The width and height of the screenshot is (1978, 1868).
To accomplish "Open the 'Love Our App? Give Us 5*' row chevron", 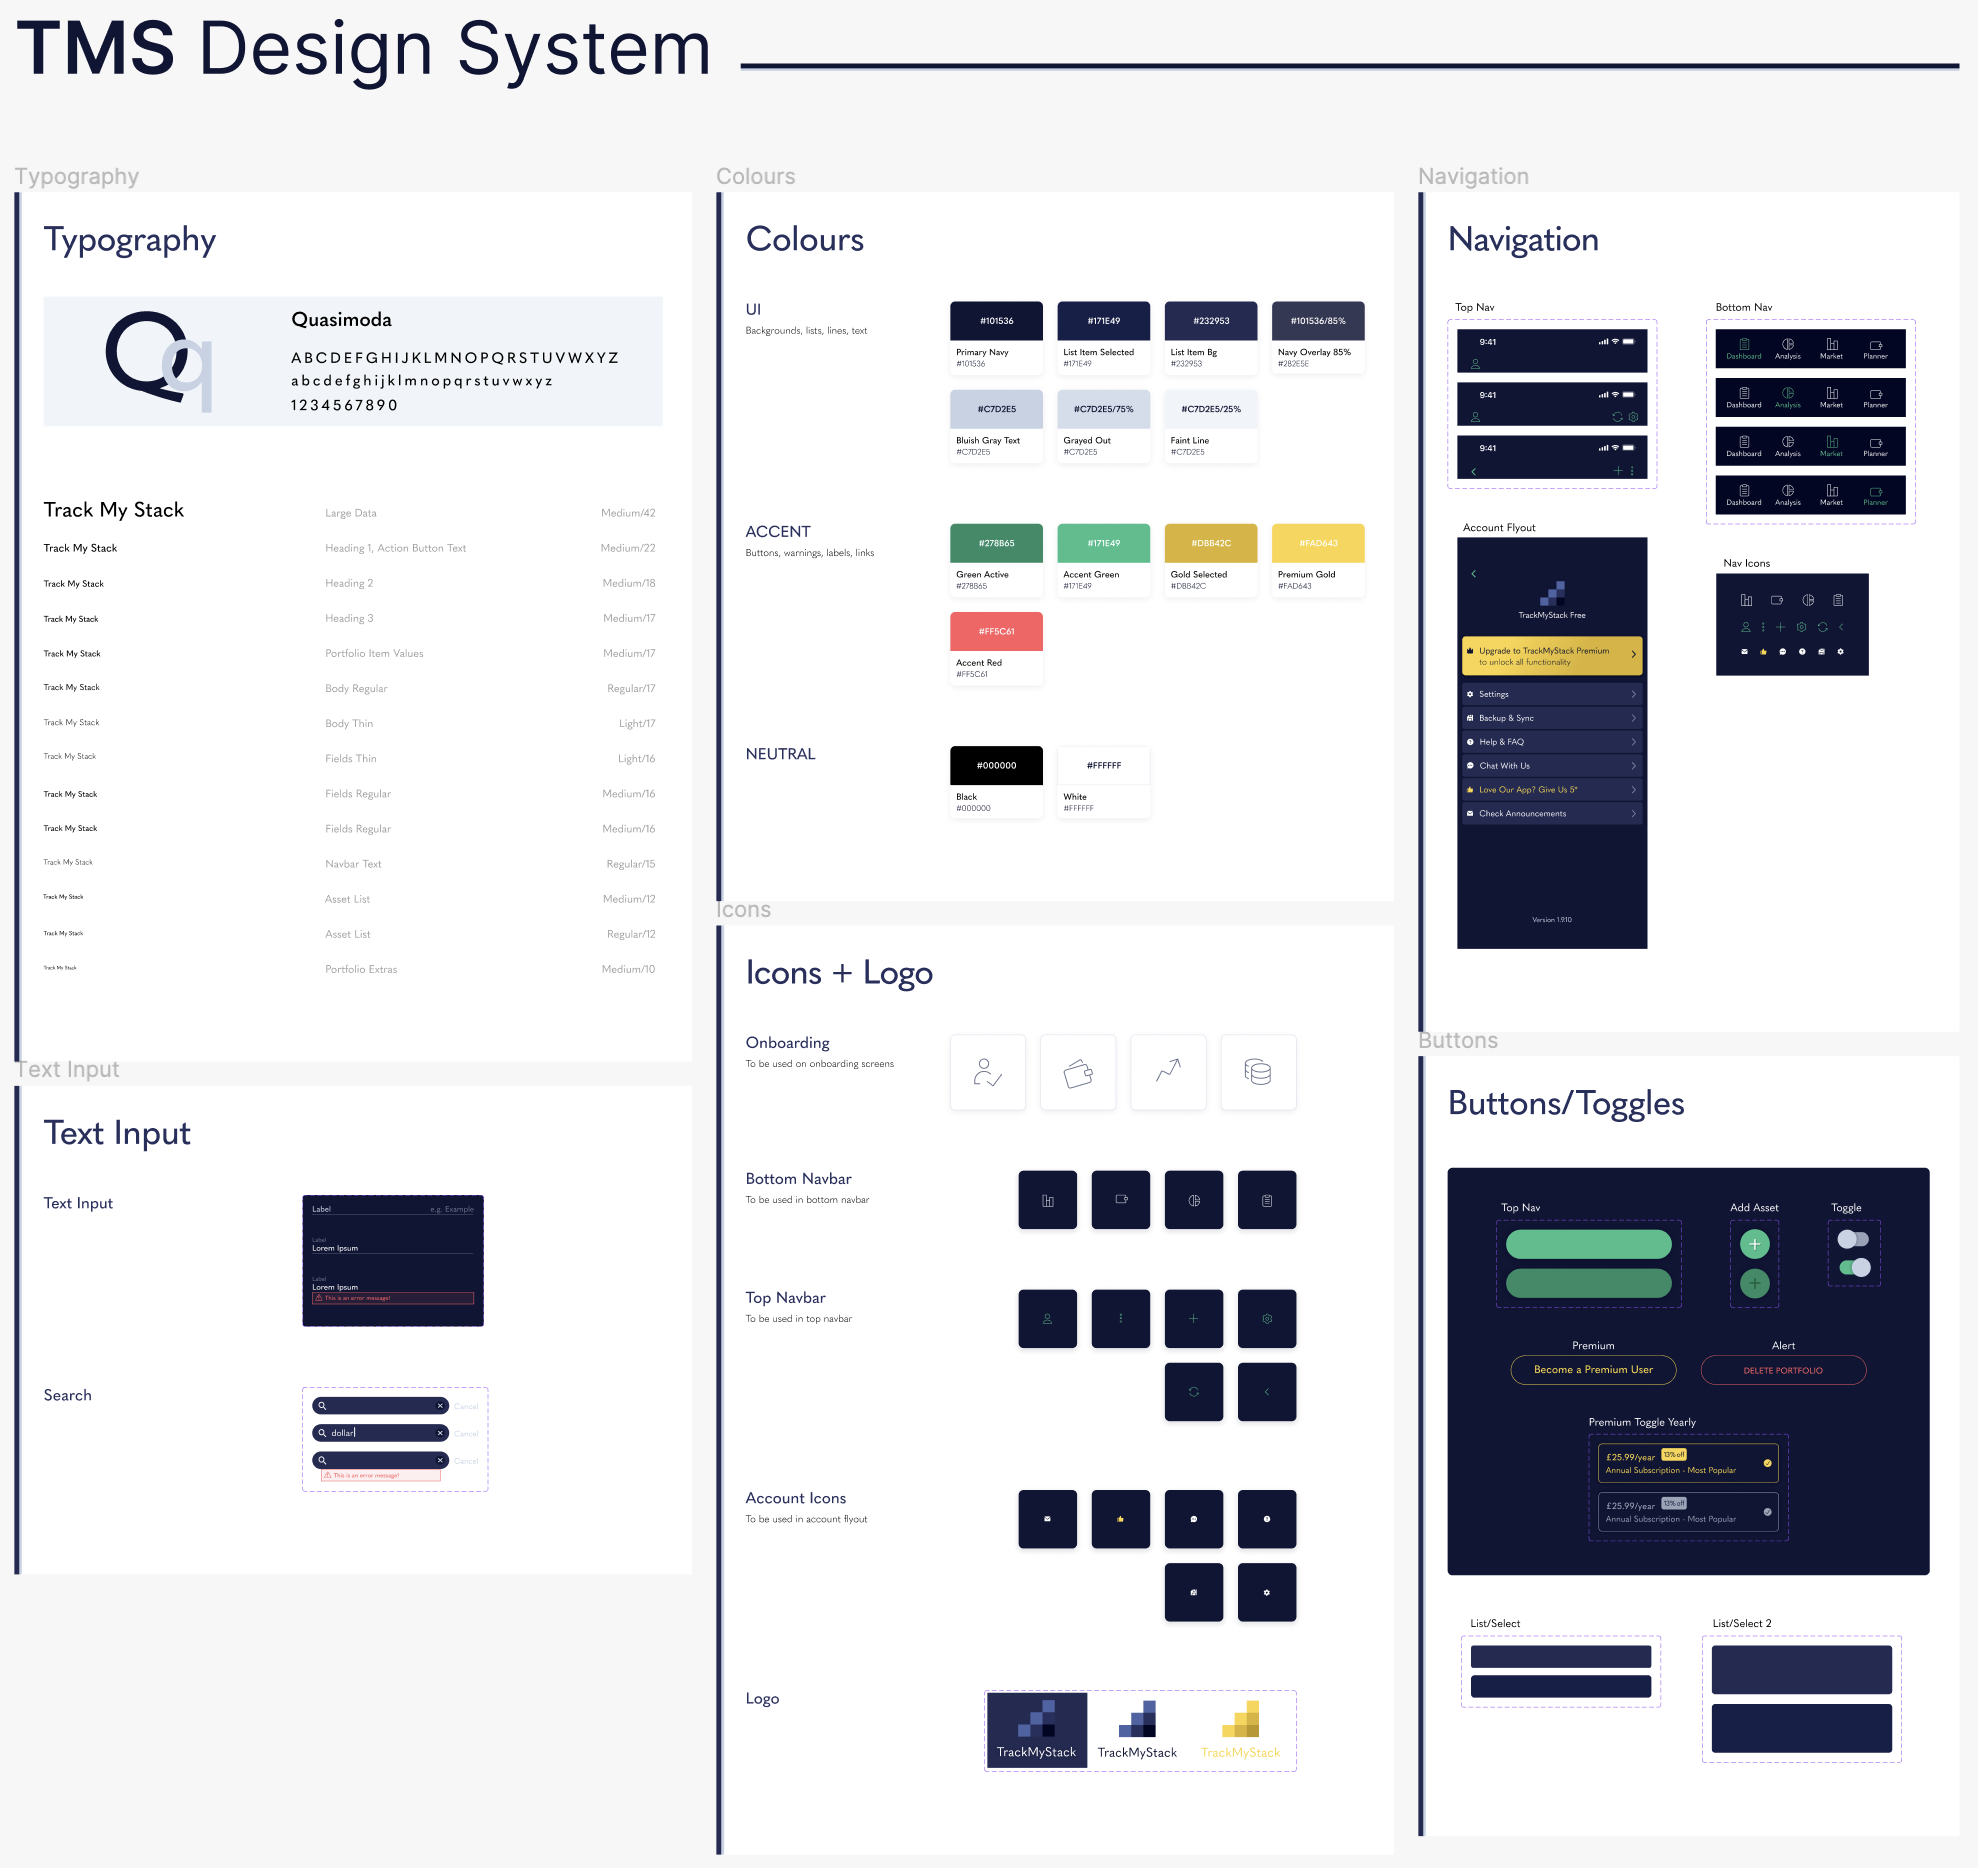I will tap(1634, 790).
